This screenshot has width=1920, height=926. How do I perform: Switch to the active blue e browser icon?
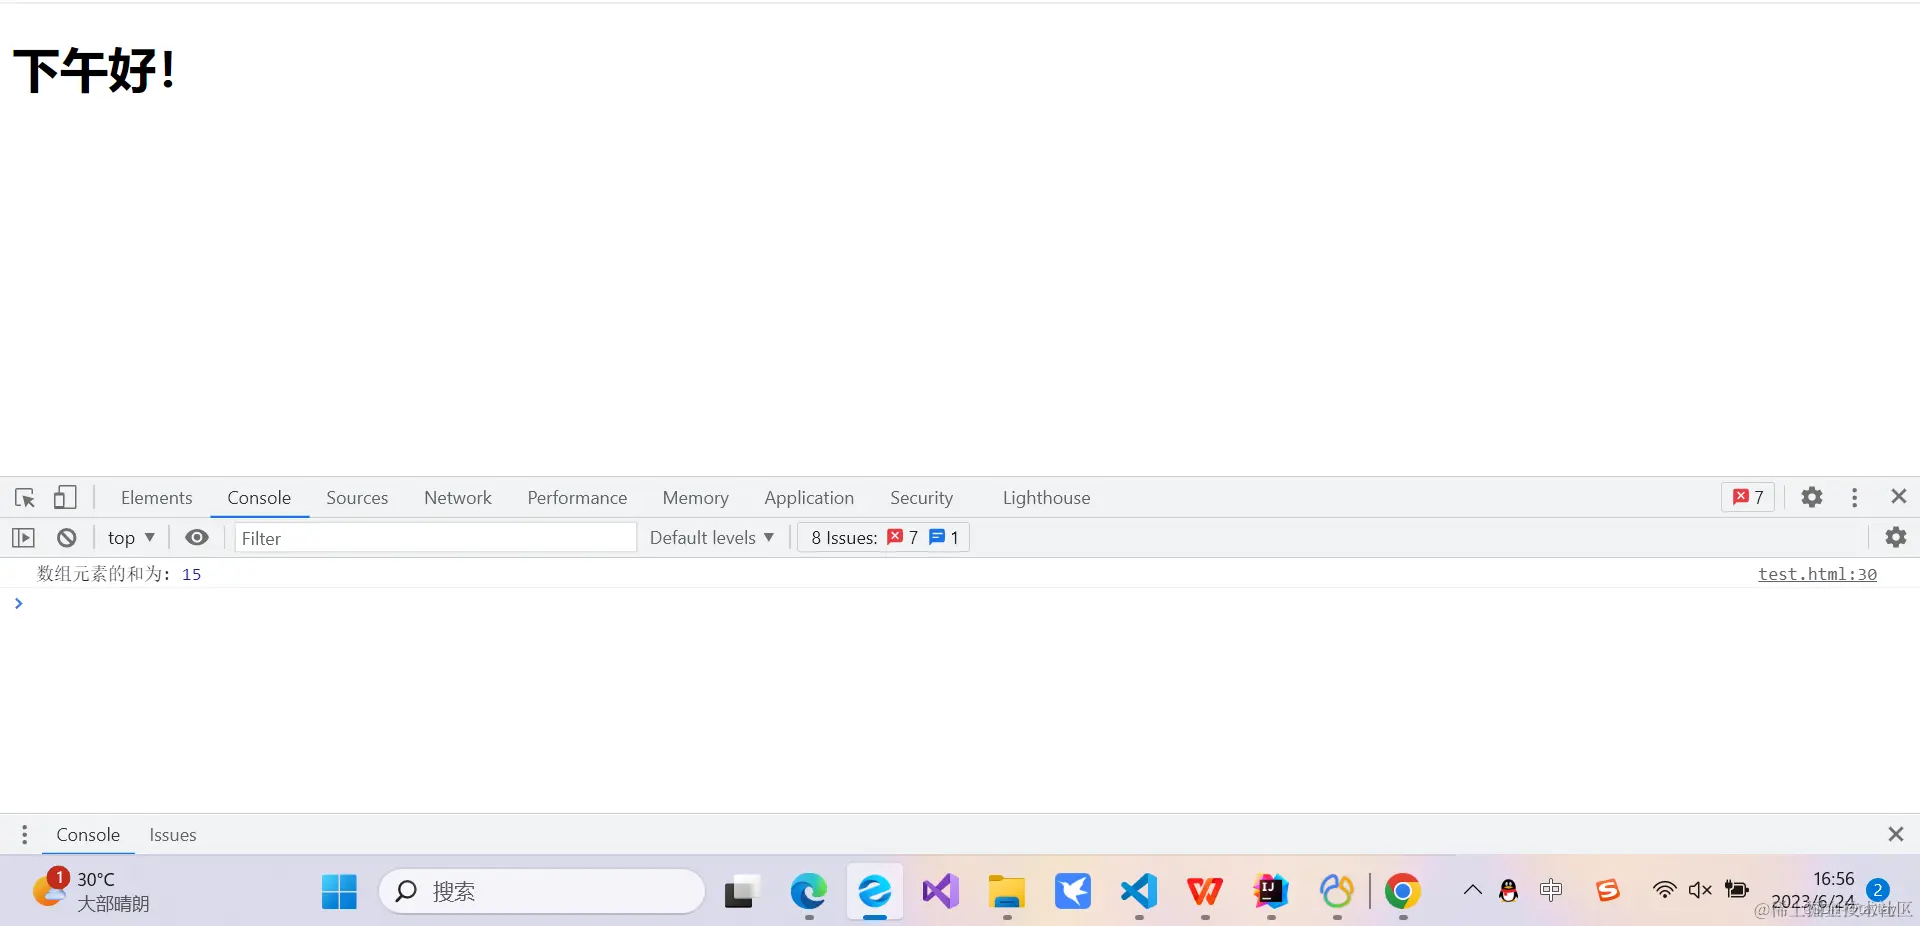pyautogui.click(x=874, y=891)
